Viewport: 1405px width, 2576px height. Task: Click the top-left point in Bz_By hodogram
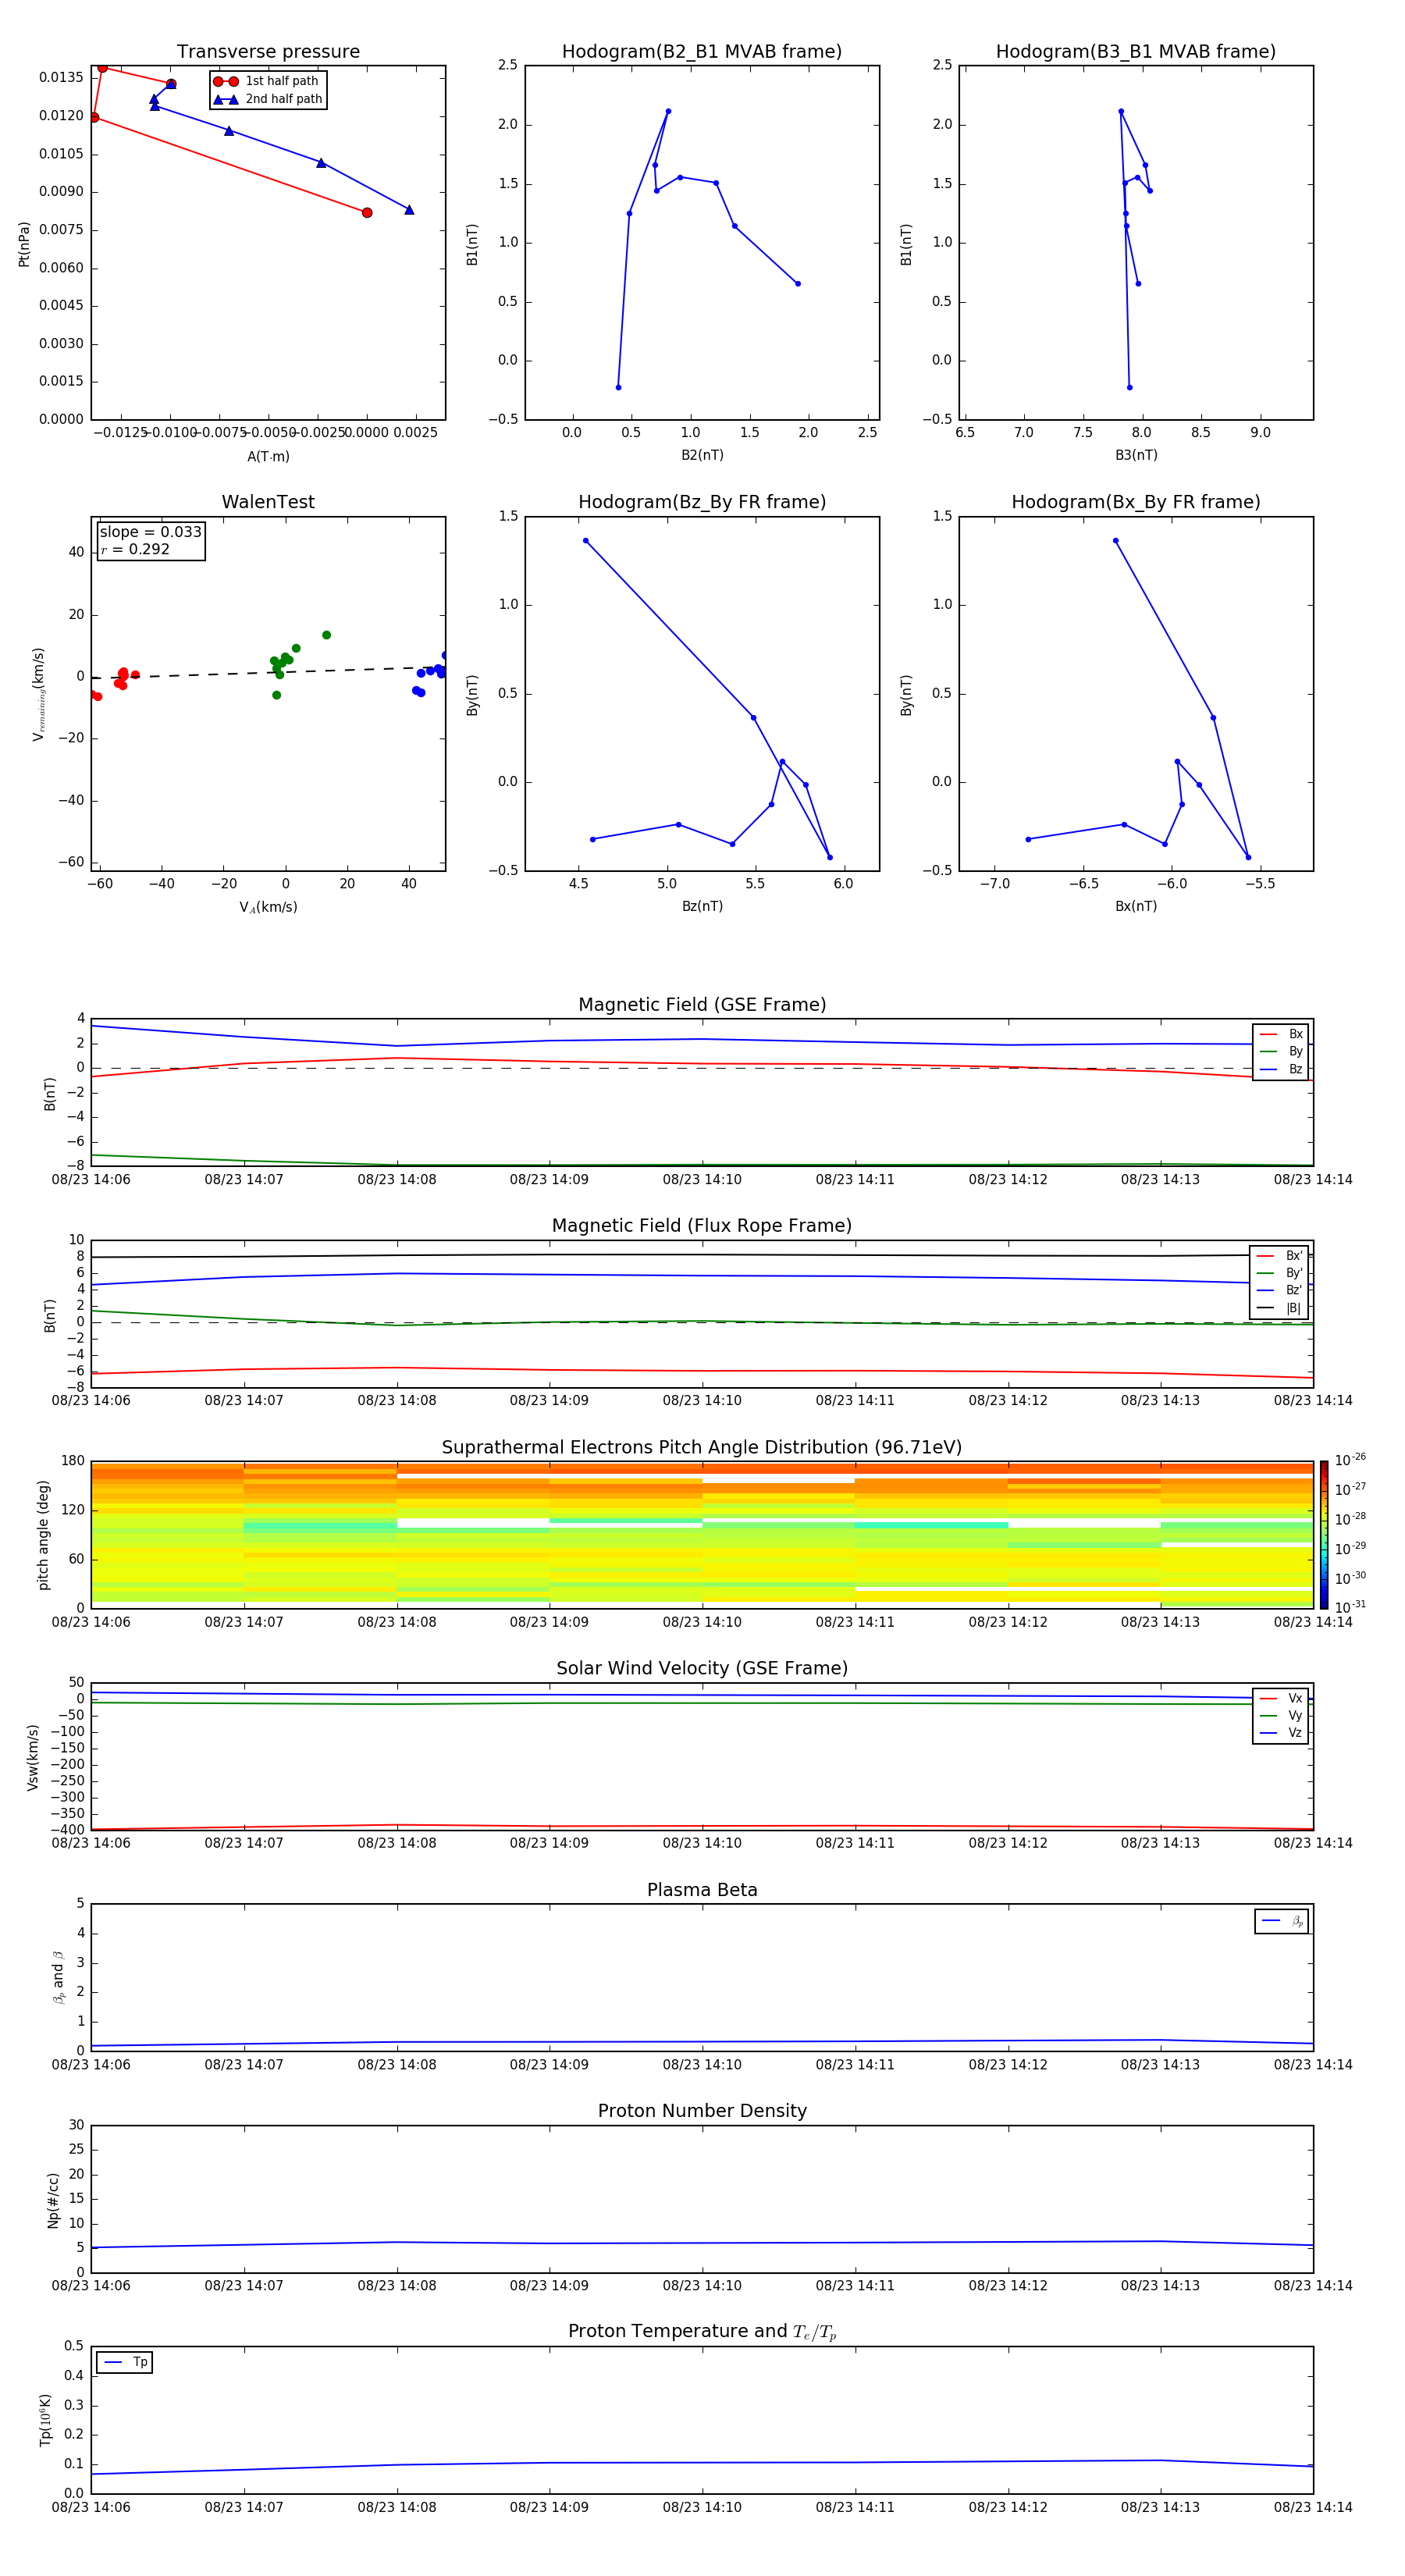click(x=586, y=541)
